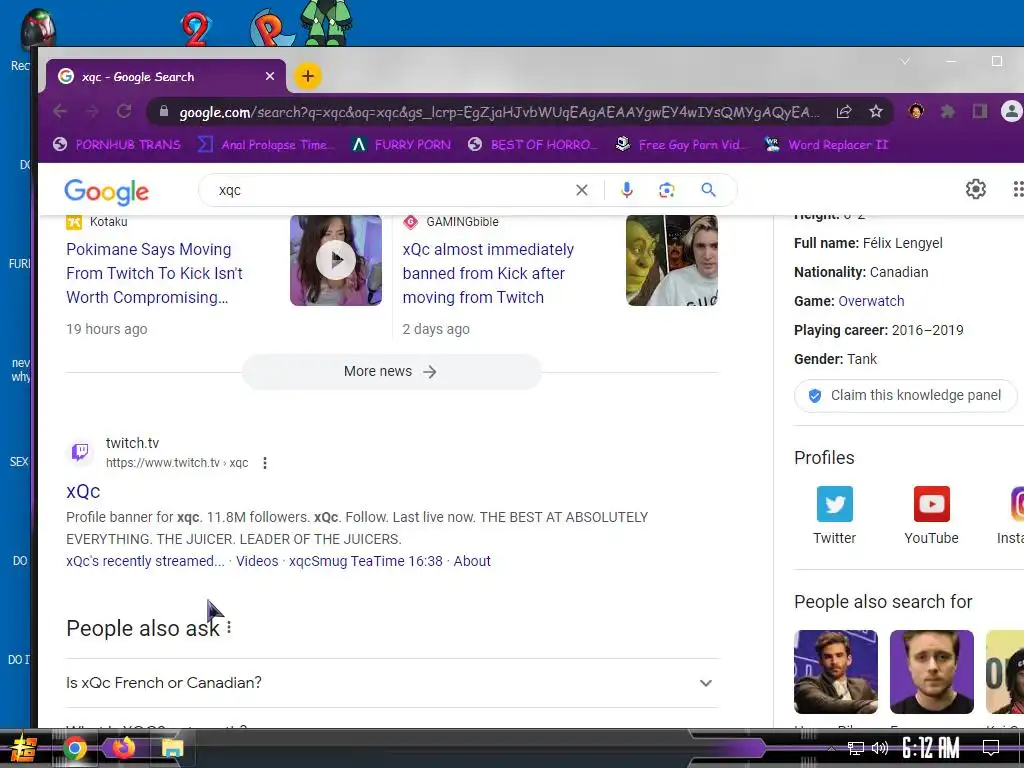Select the xqc - Google Search tab
This screenshot has height=768, width=1024.
click(166, 76)
